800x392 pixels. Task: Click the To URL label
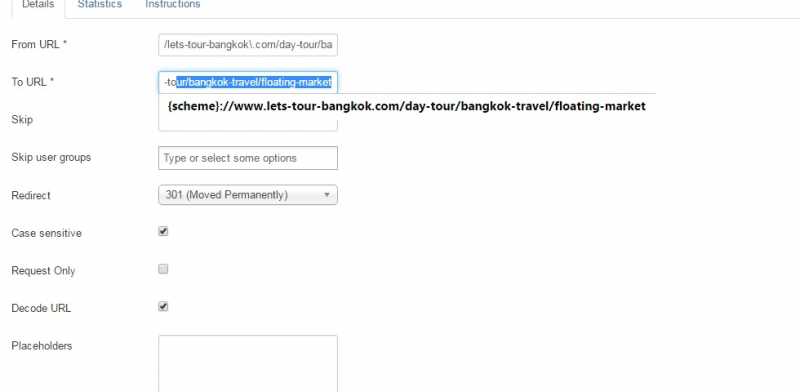(33, 82)
